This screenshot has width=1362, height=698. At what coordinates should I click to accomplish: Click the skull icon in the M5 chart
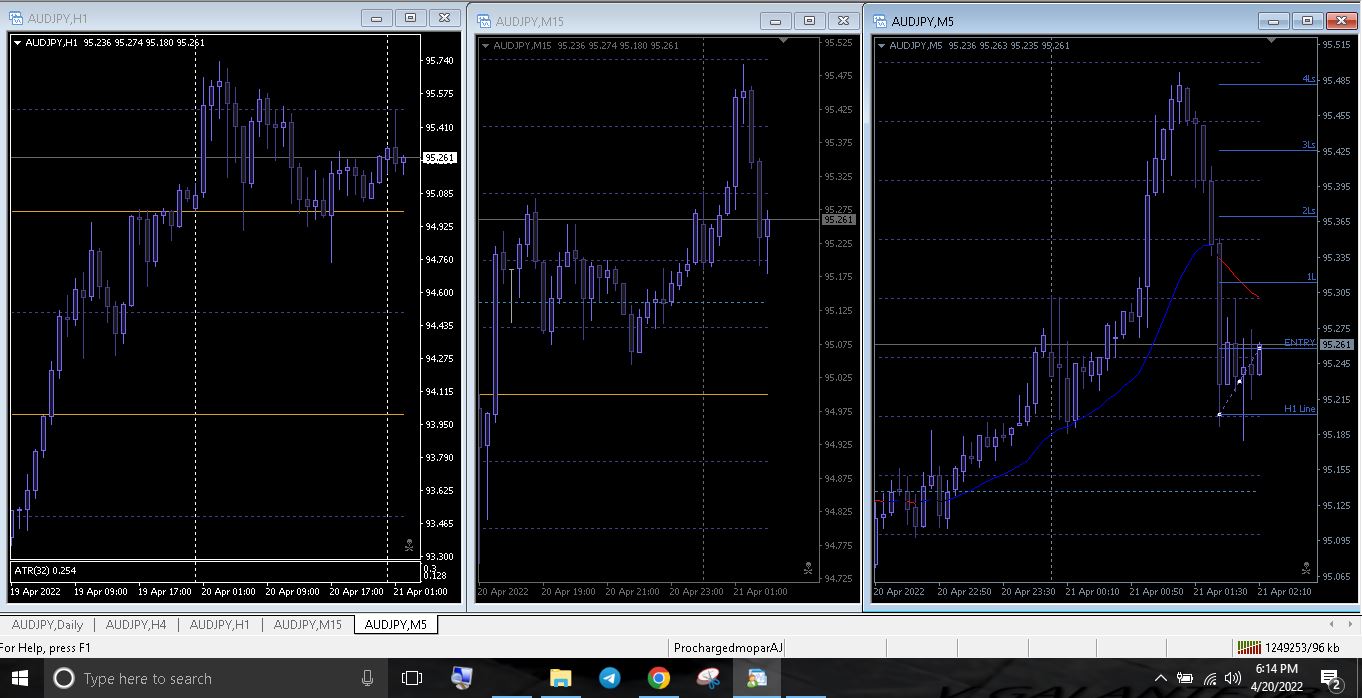point(1305,568)
